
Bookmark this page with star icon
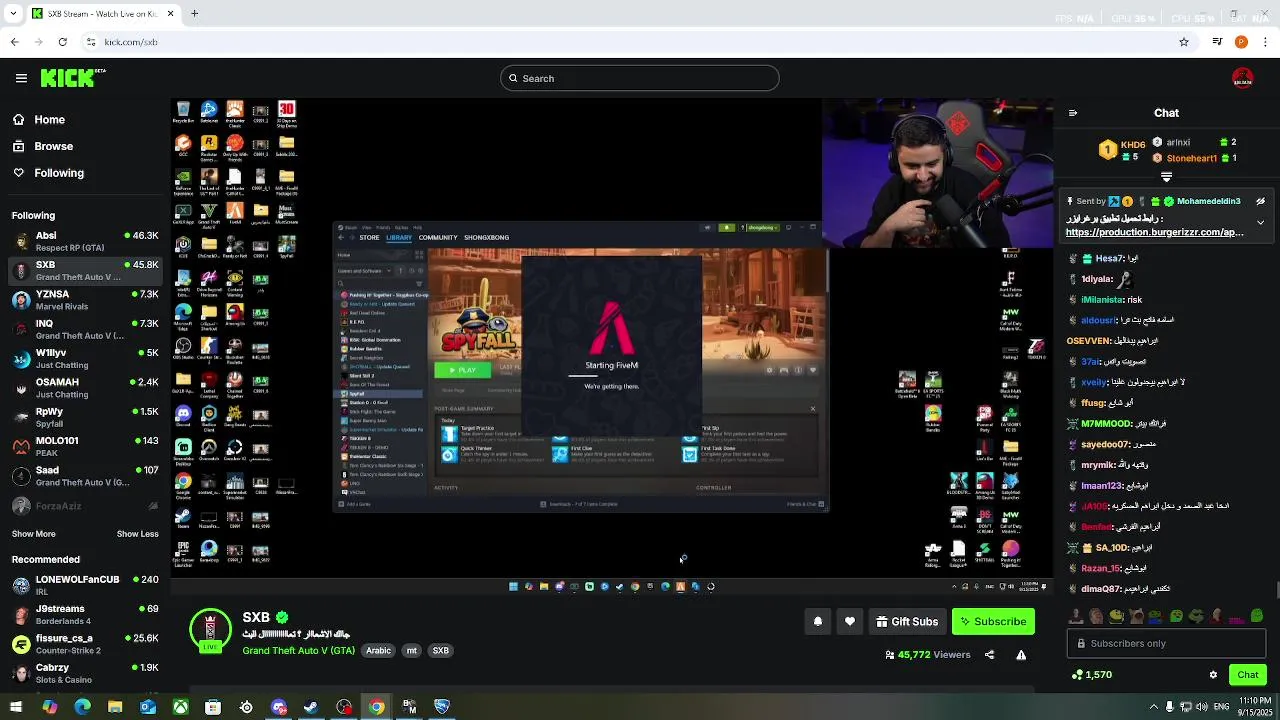(x=1184, y=42)
